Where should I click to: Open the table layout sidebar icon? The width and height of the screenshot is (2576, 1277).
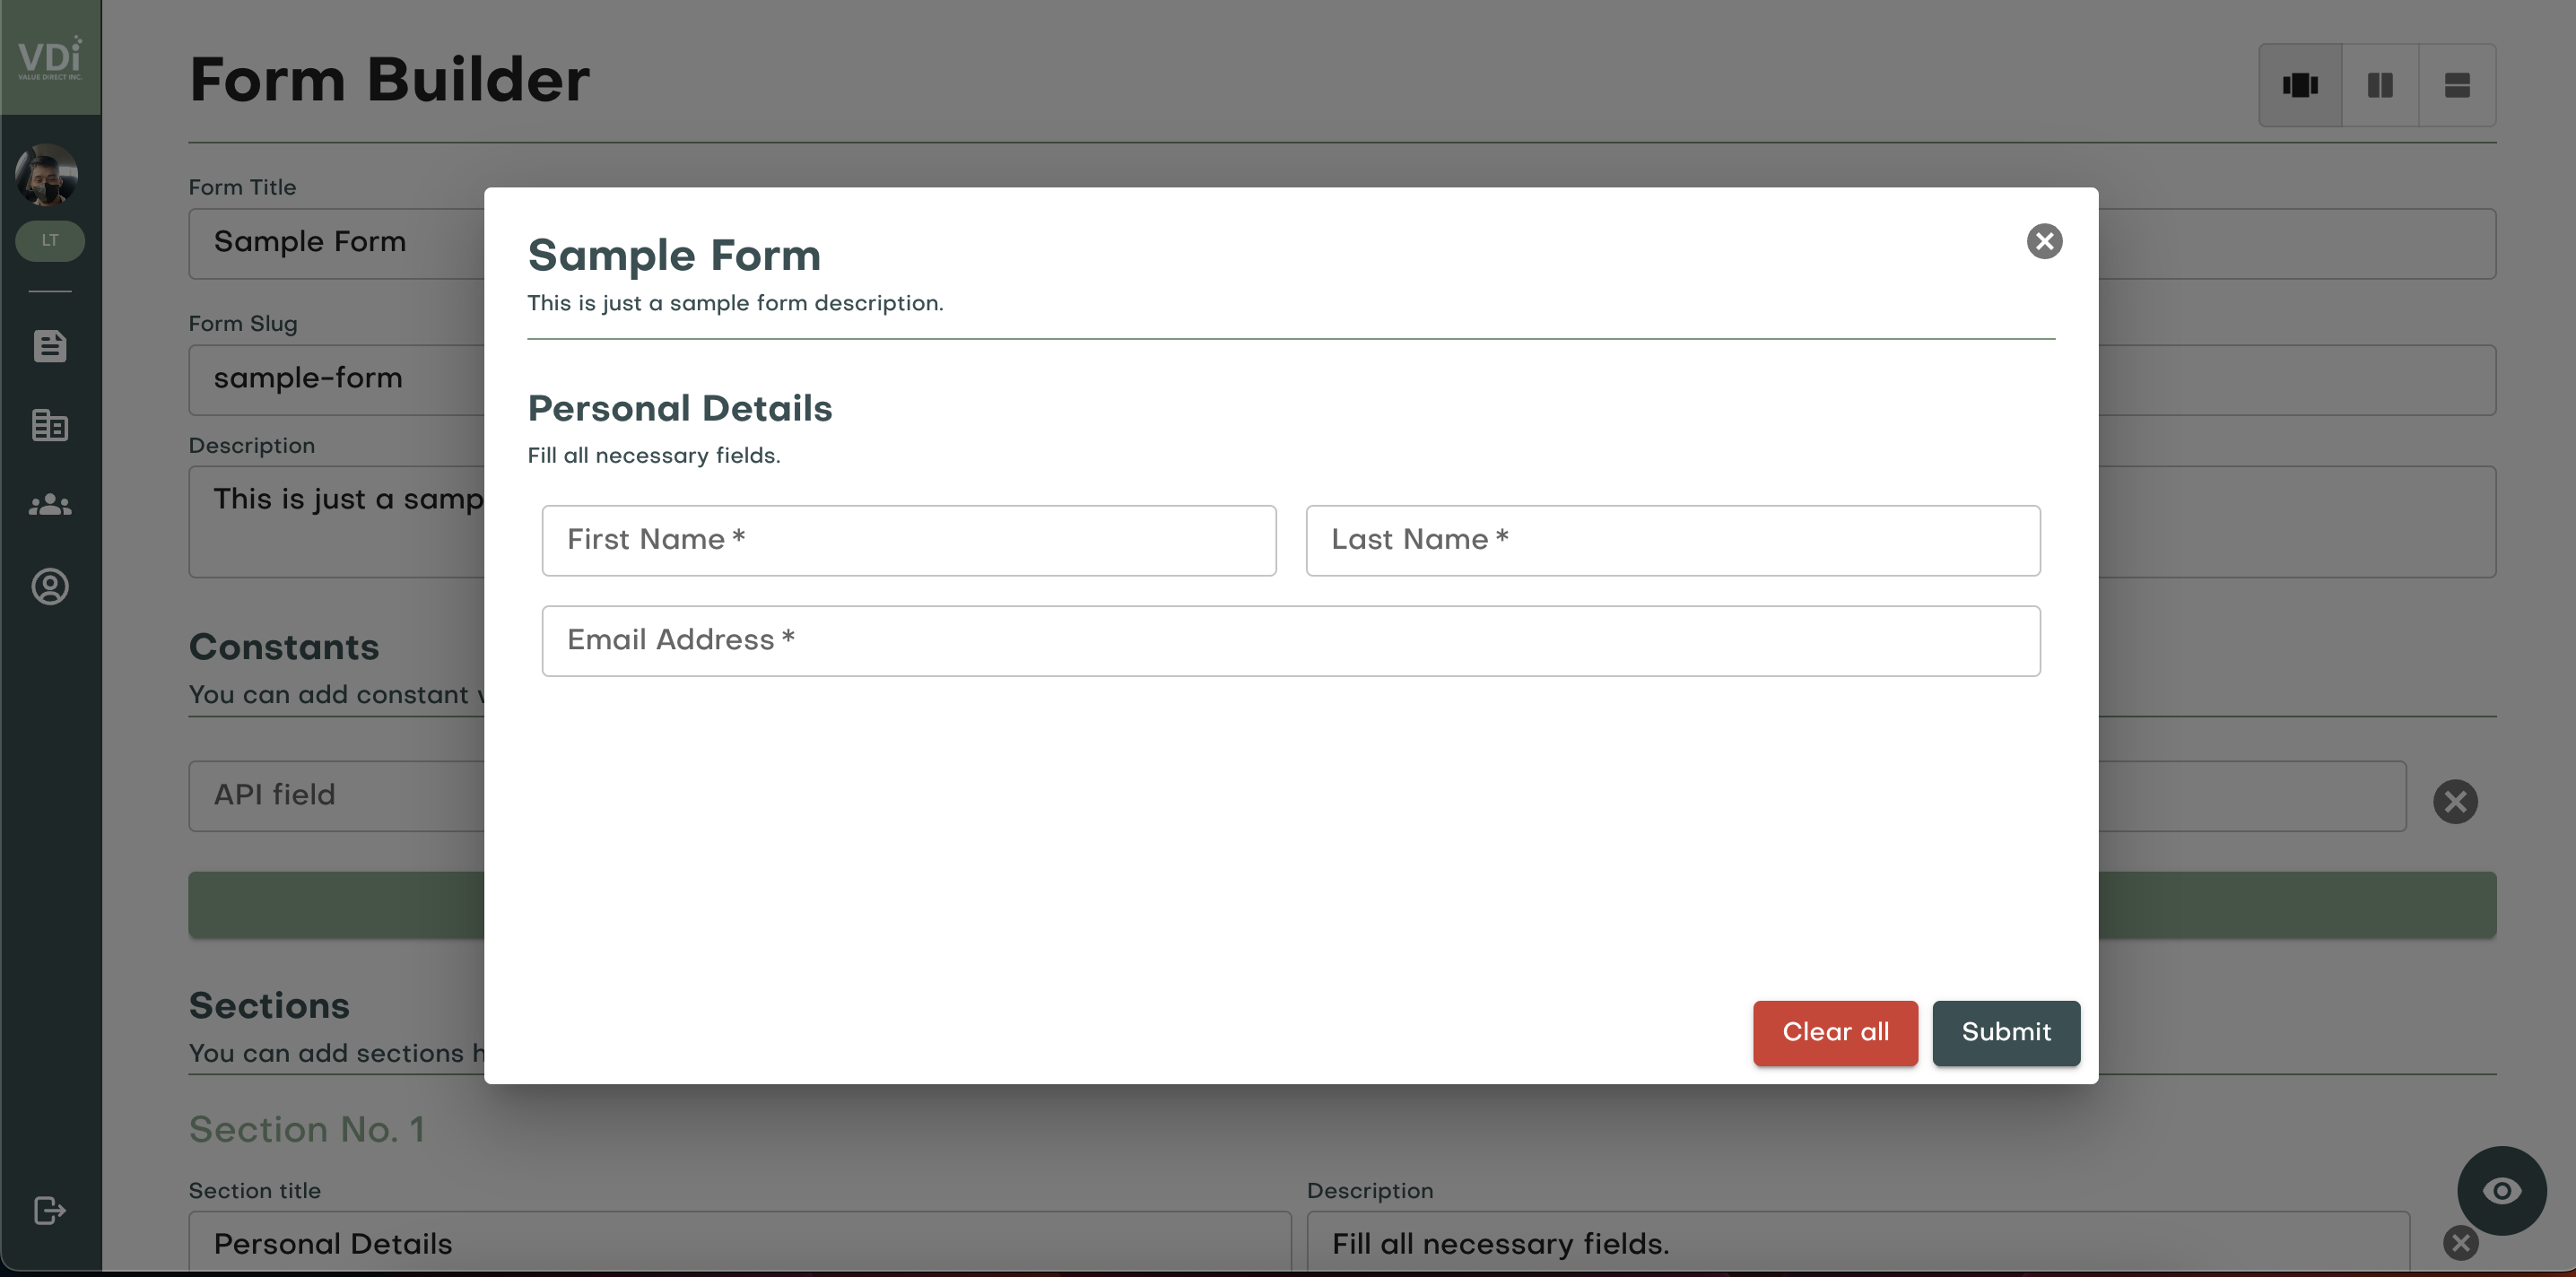point(50,426)
